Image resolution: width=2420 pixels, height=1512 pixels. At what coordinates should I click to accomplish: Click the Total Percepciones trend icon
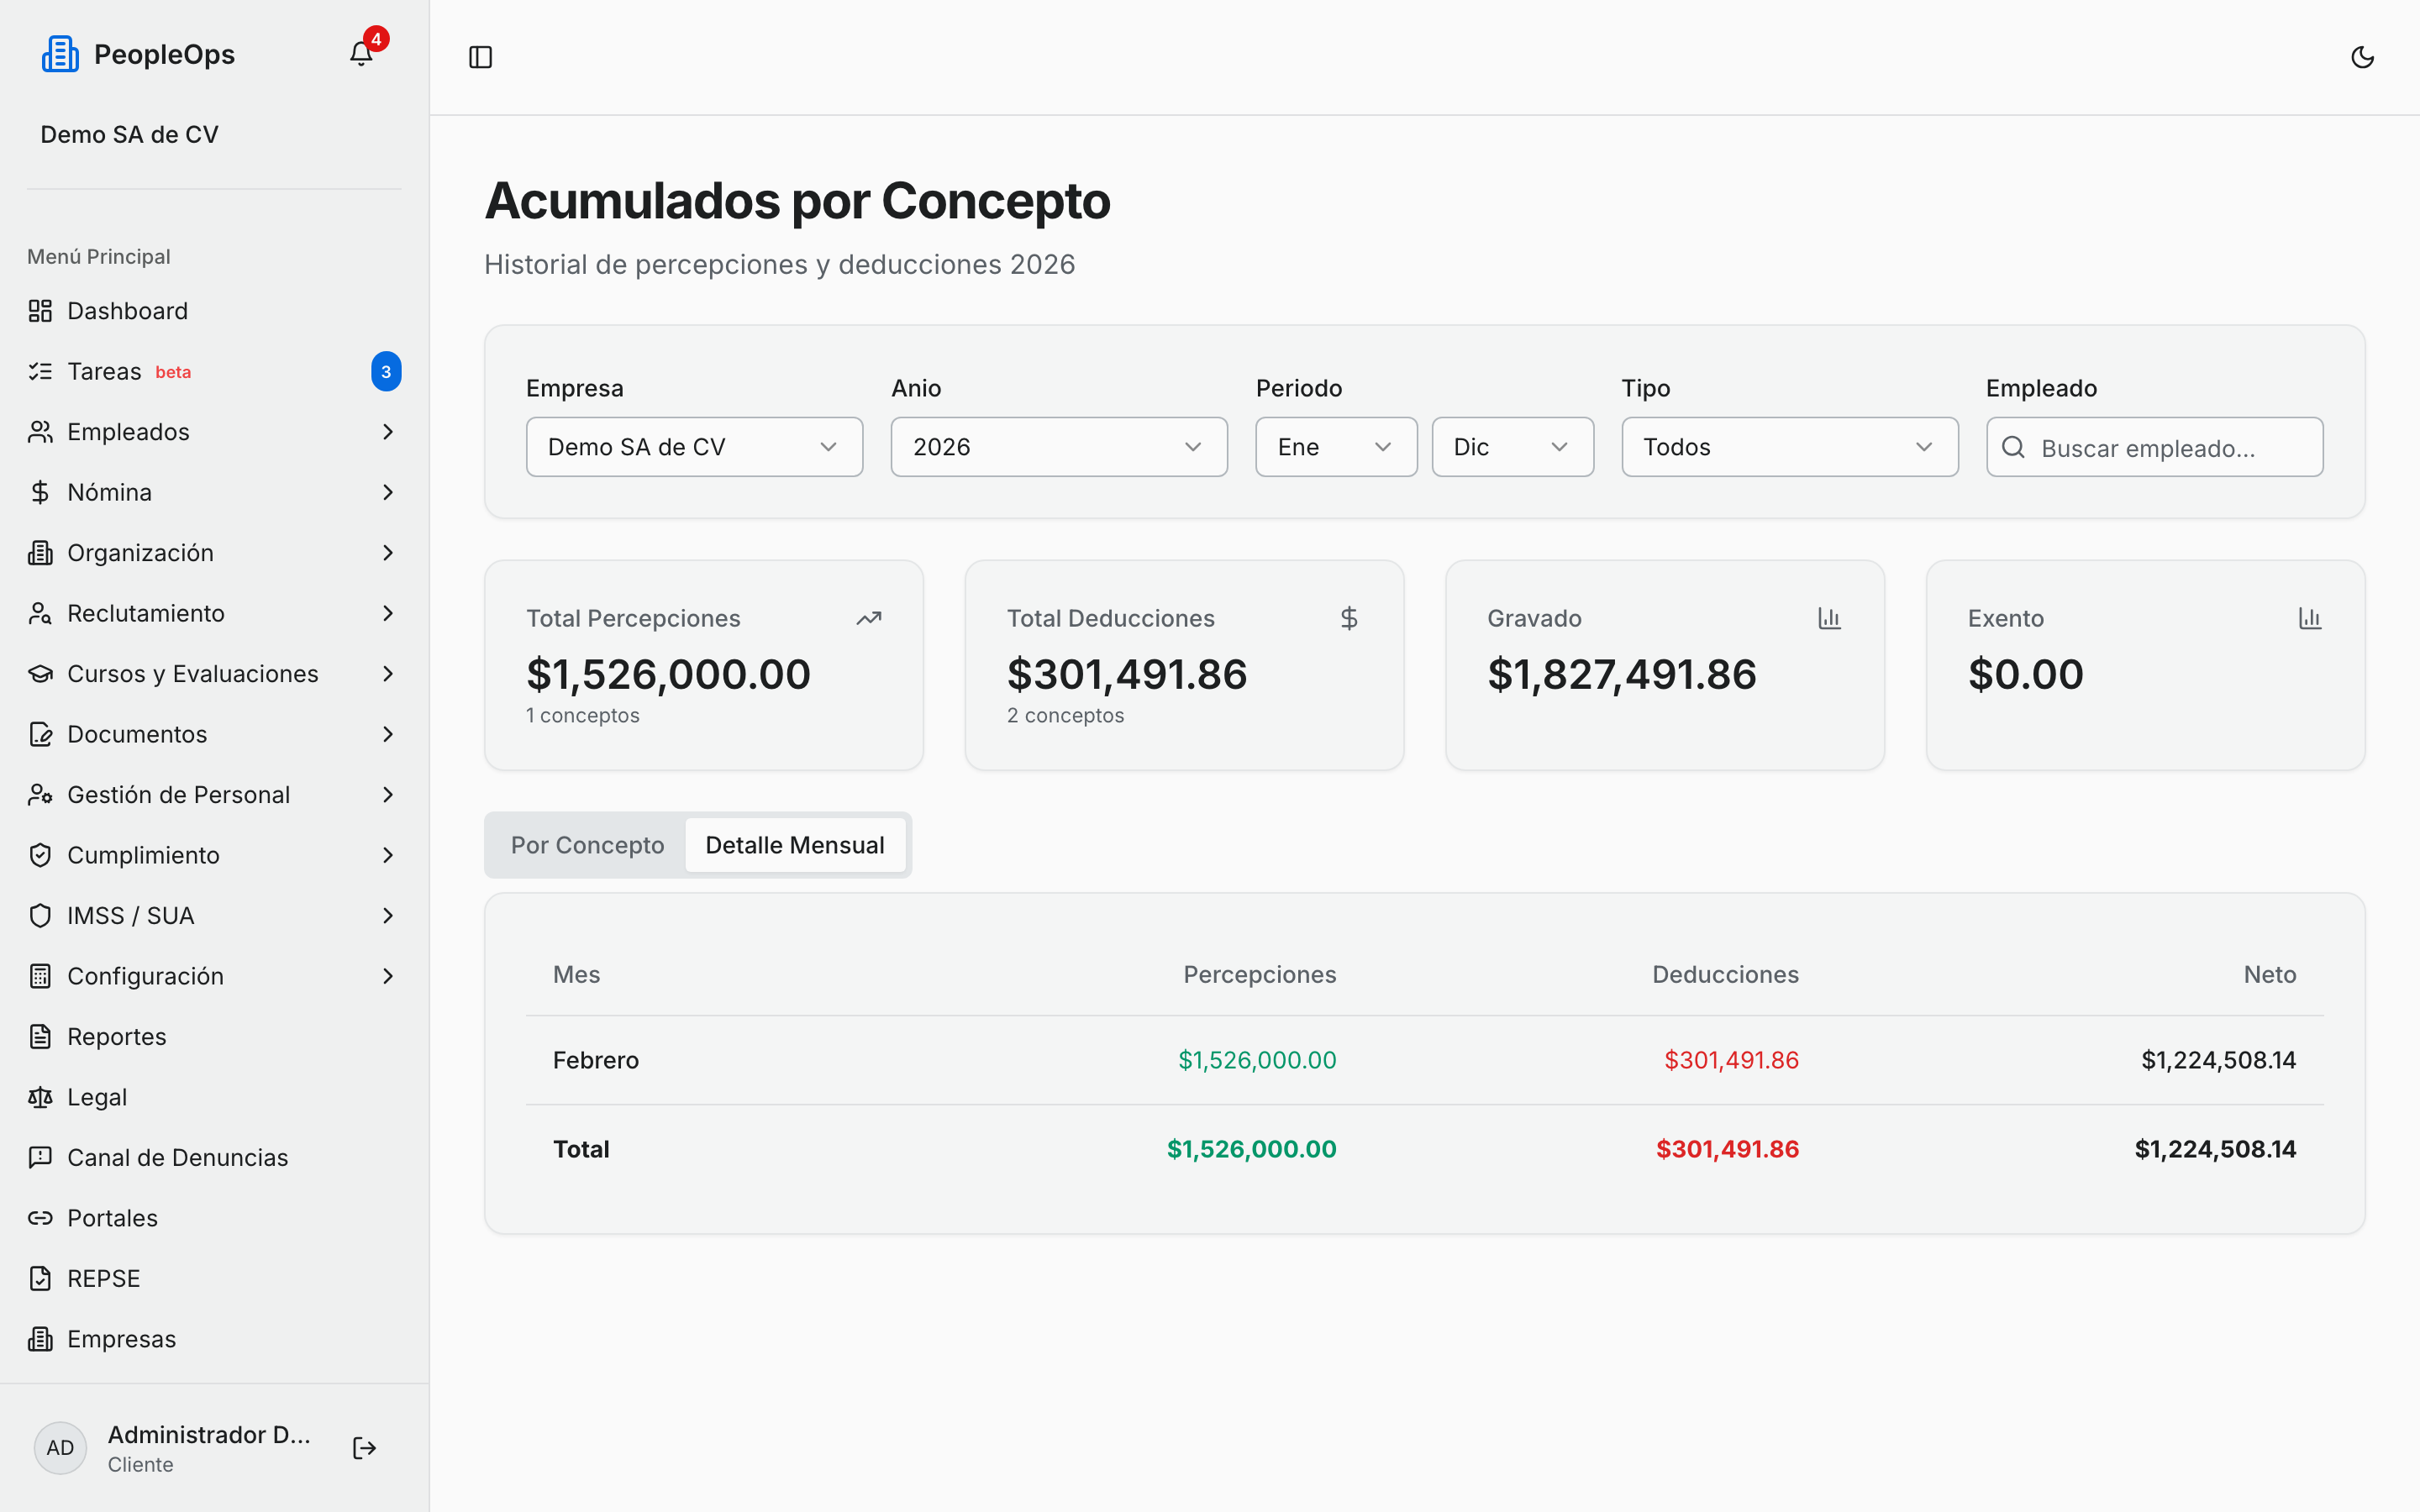[x=869, y=618]
